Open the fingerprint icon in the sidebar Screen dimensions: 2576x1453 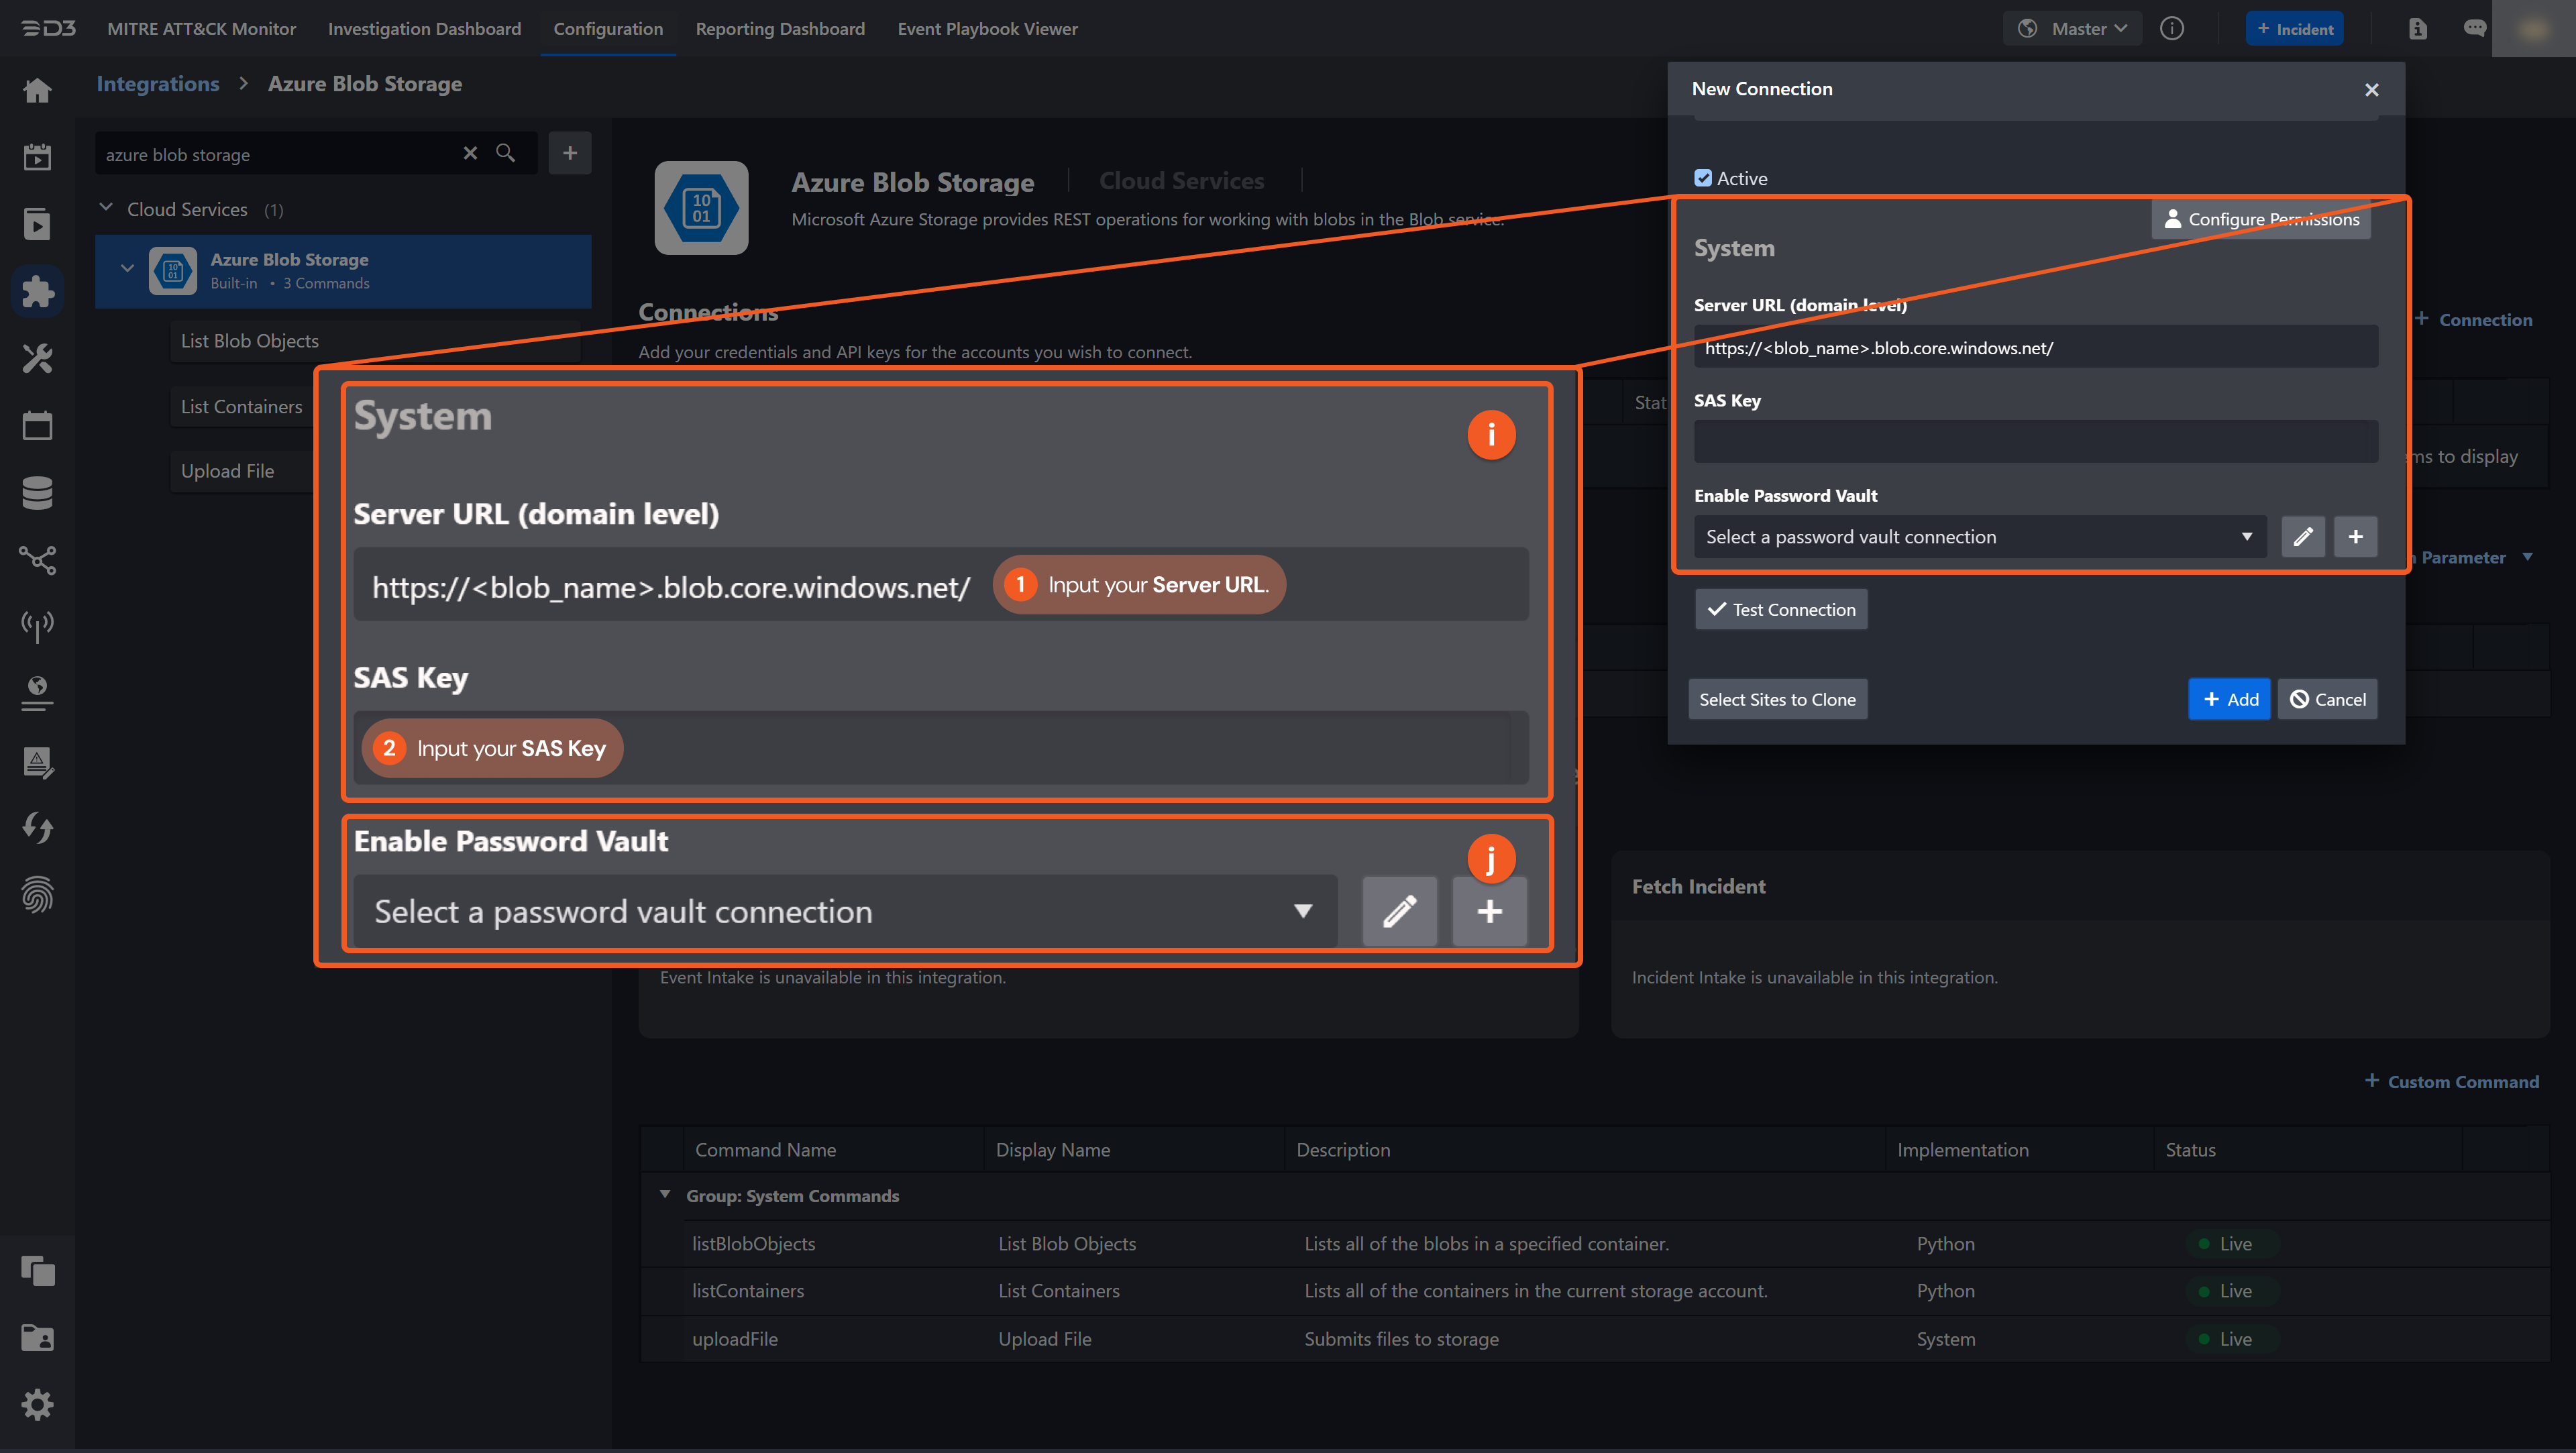[37, 895]
